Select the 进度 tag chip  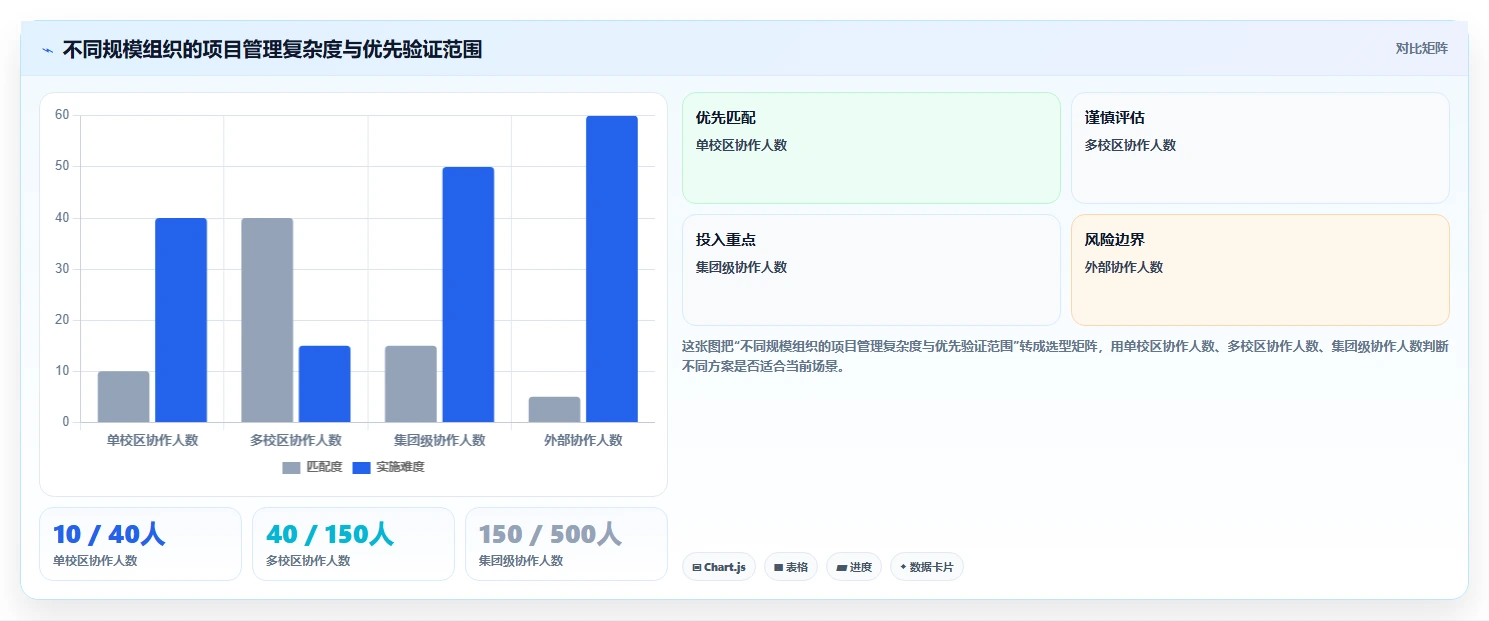pyautogui.click(x=854, y=567)
